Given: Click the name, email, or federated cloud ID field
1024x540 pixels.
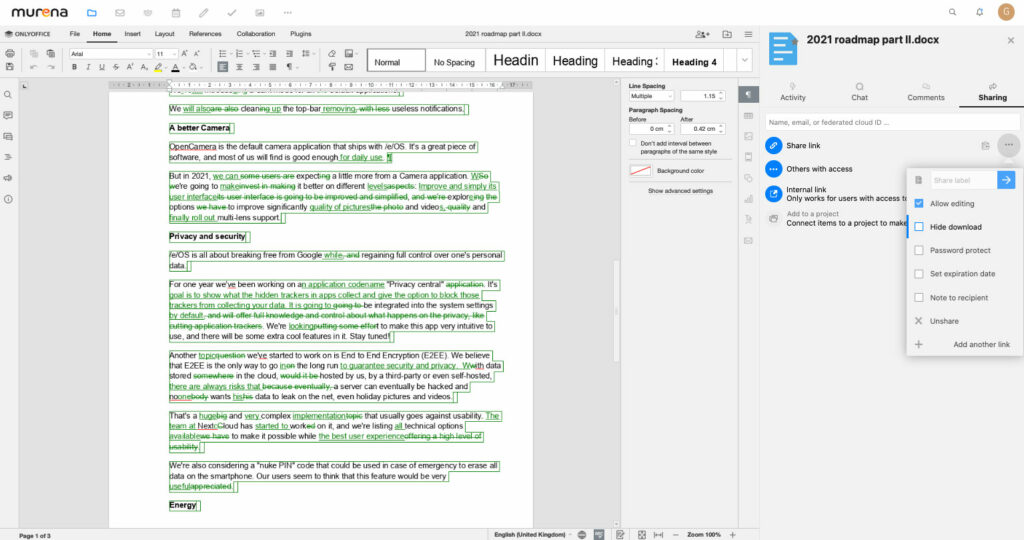Looking at the screenshot, I should pos(892,122).
